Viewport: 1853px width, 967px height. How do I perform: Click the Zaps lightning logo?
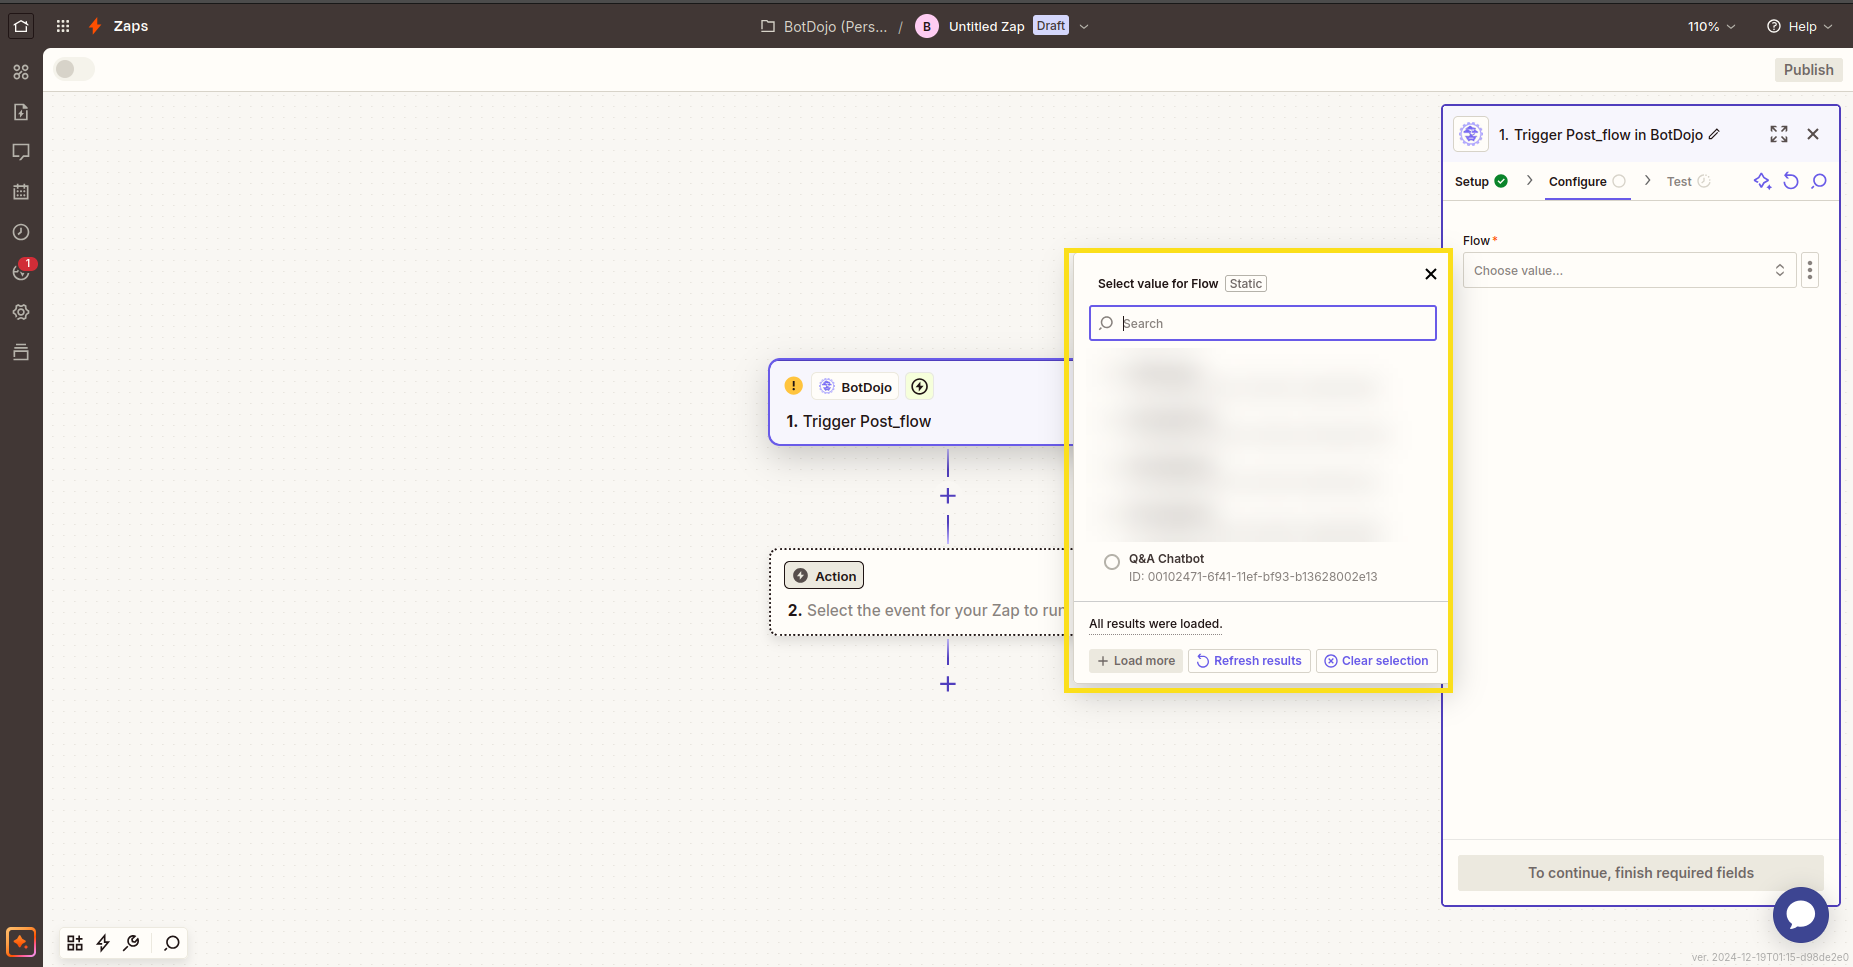click(95, 26)
